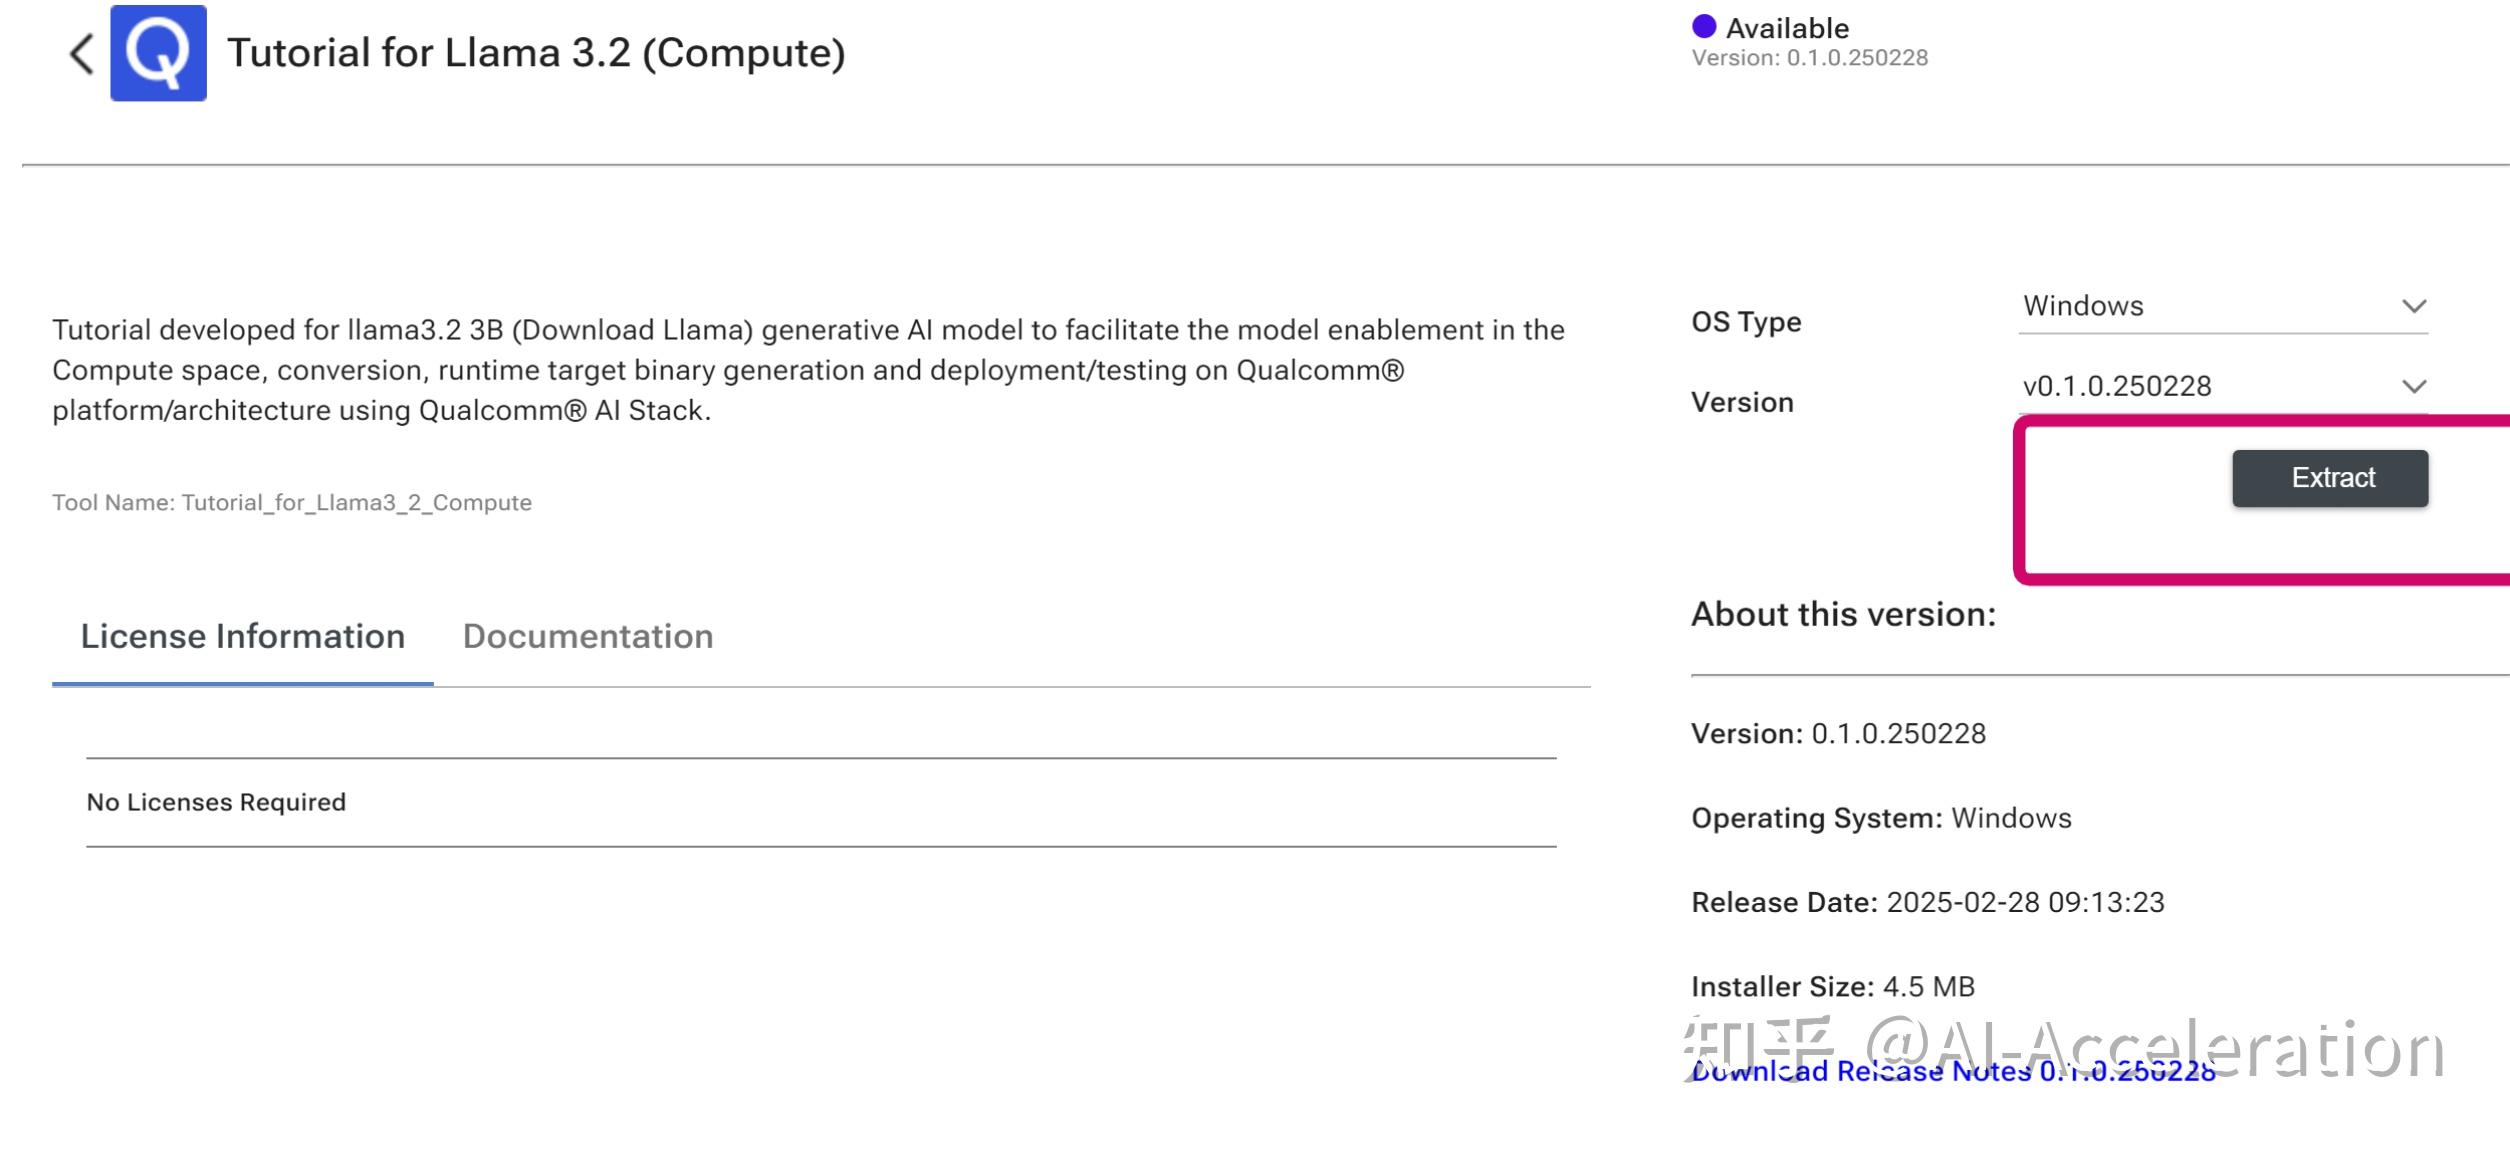Select the License Information tab
This screenshot has width=2510, height=1150.
244,636
